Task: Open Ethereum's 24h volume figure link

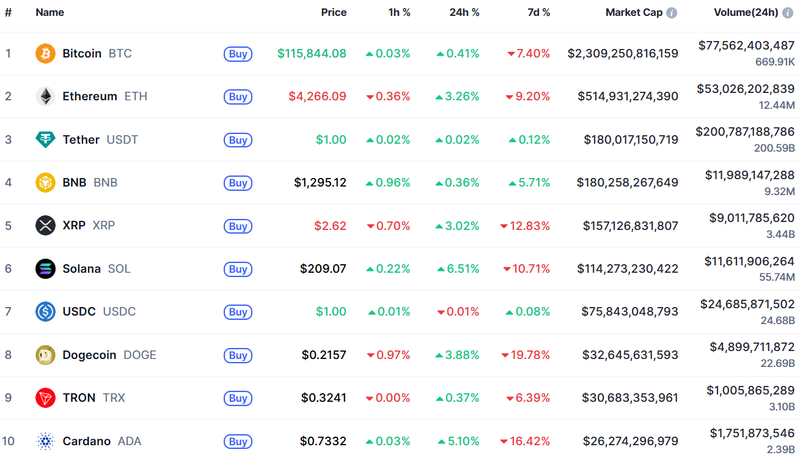Action: coord(745,89)
